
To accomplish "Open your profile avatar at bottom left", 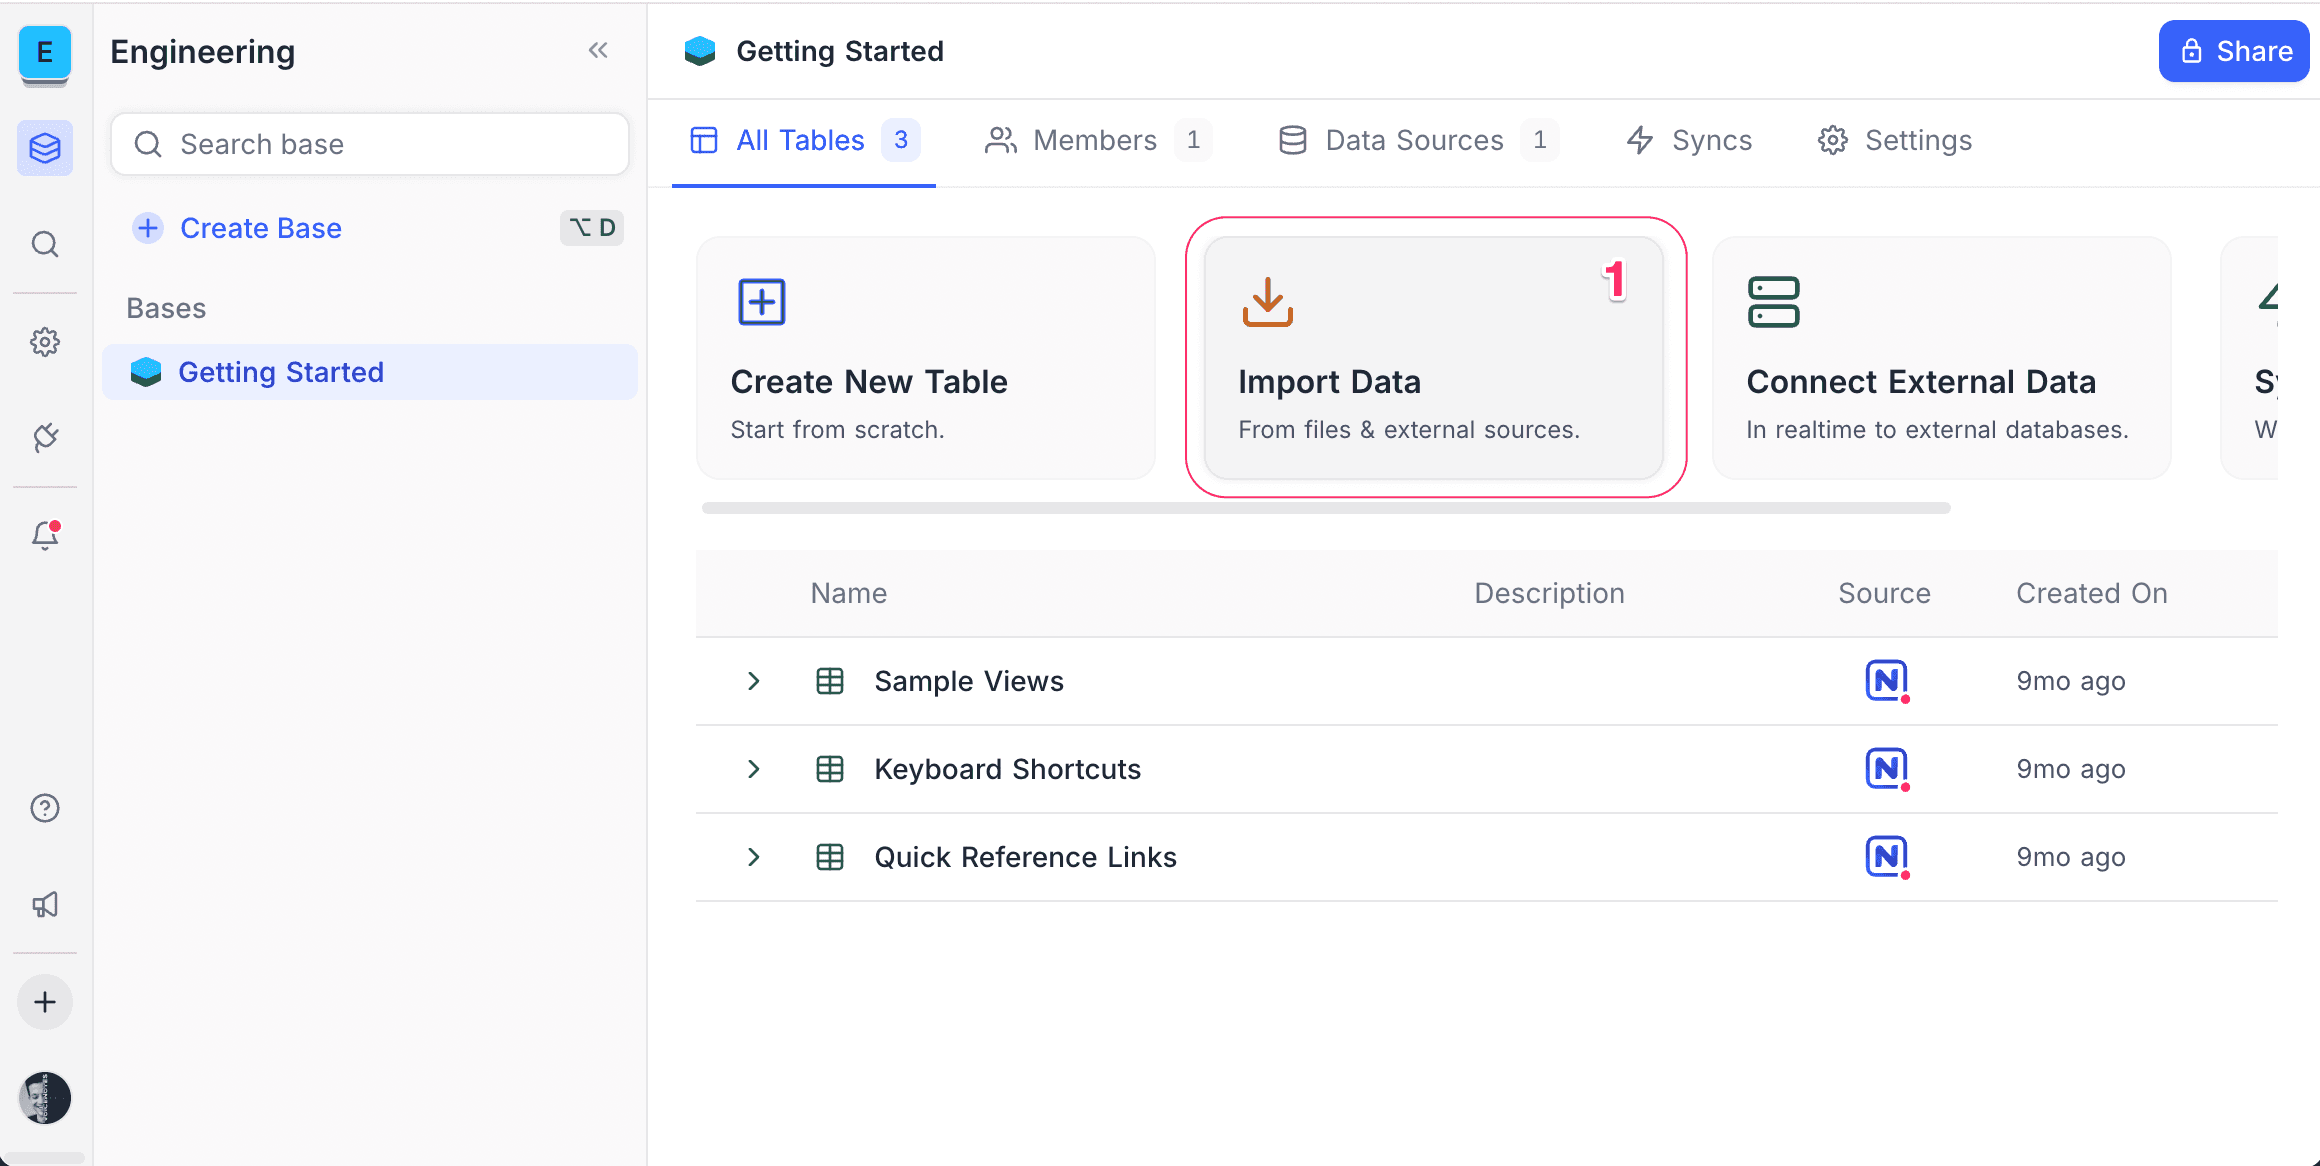I will (45, 1098).
